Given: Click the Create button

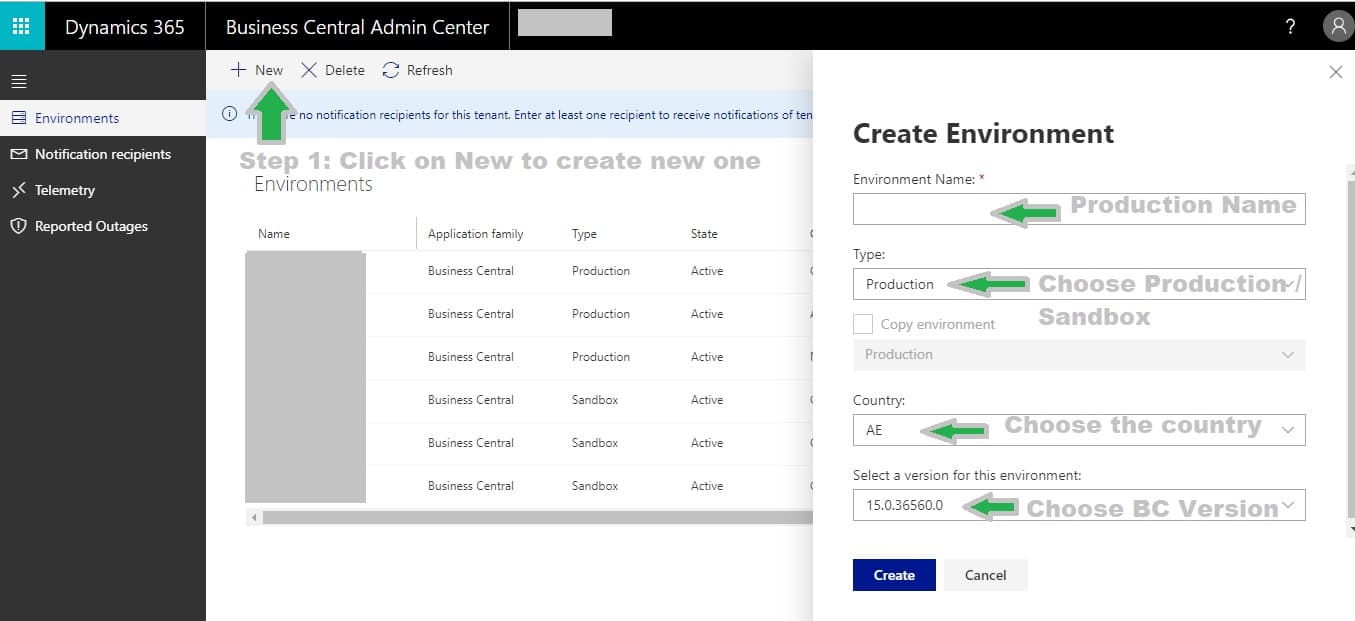Looking at the screenshot, I should [x=893, y=575].
